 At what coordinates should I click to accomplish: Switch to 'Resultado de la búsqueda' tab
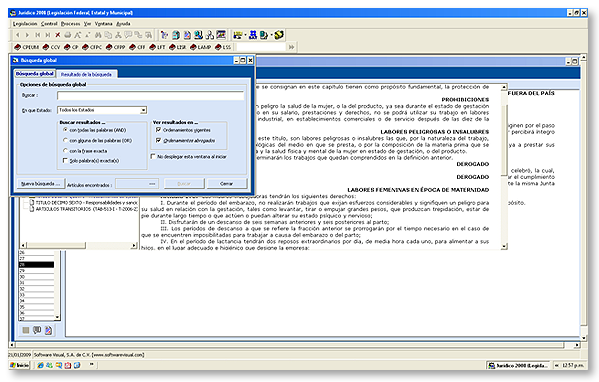tap(86, 74)
